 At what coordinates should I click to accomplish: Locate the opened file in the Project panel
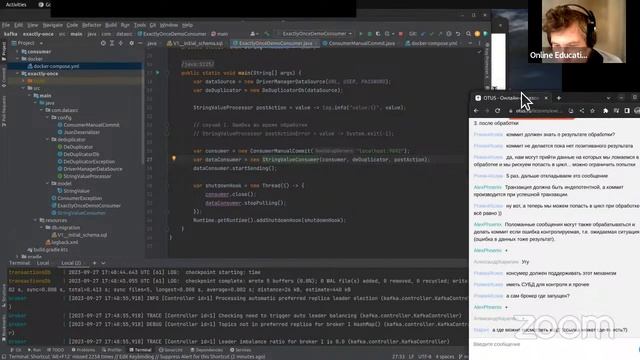[103, 43]
